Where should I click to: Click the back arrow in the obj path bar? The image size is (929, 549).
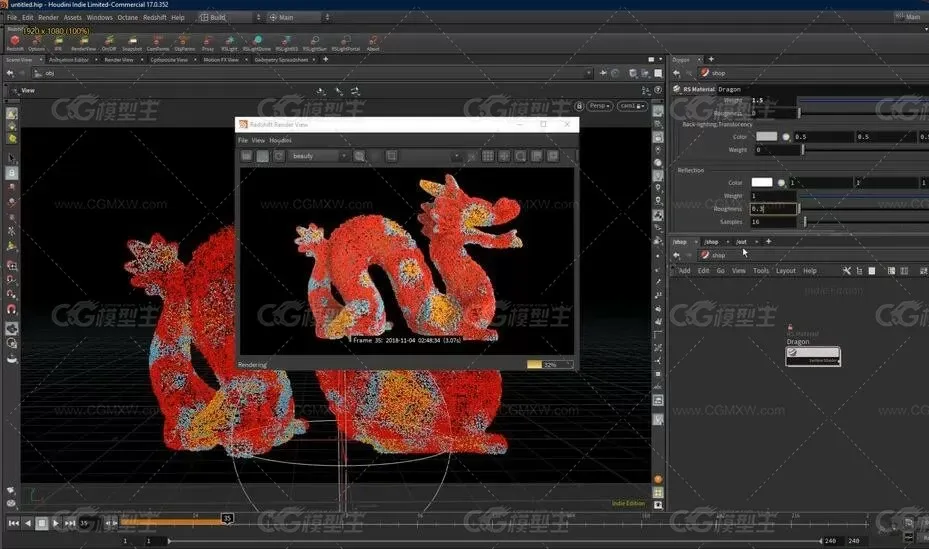click(x=10, y=73)
